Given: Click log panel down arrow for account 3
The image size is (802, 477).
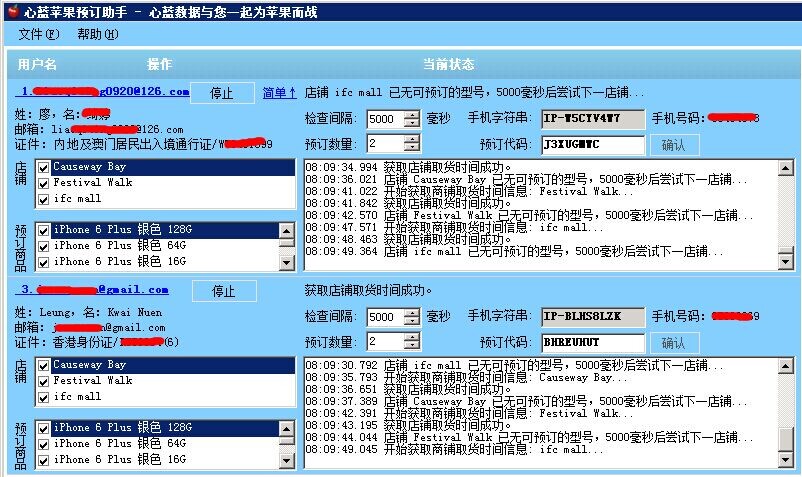Looking at the screenshot, I should click(785, 460).
